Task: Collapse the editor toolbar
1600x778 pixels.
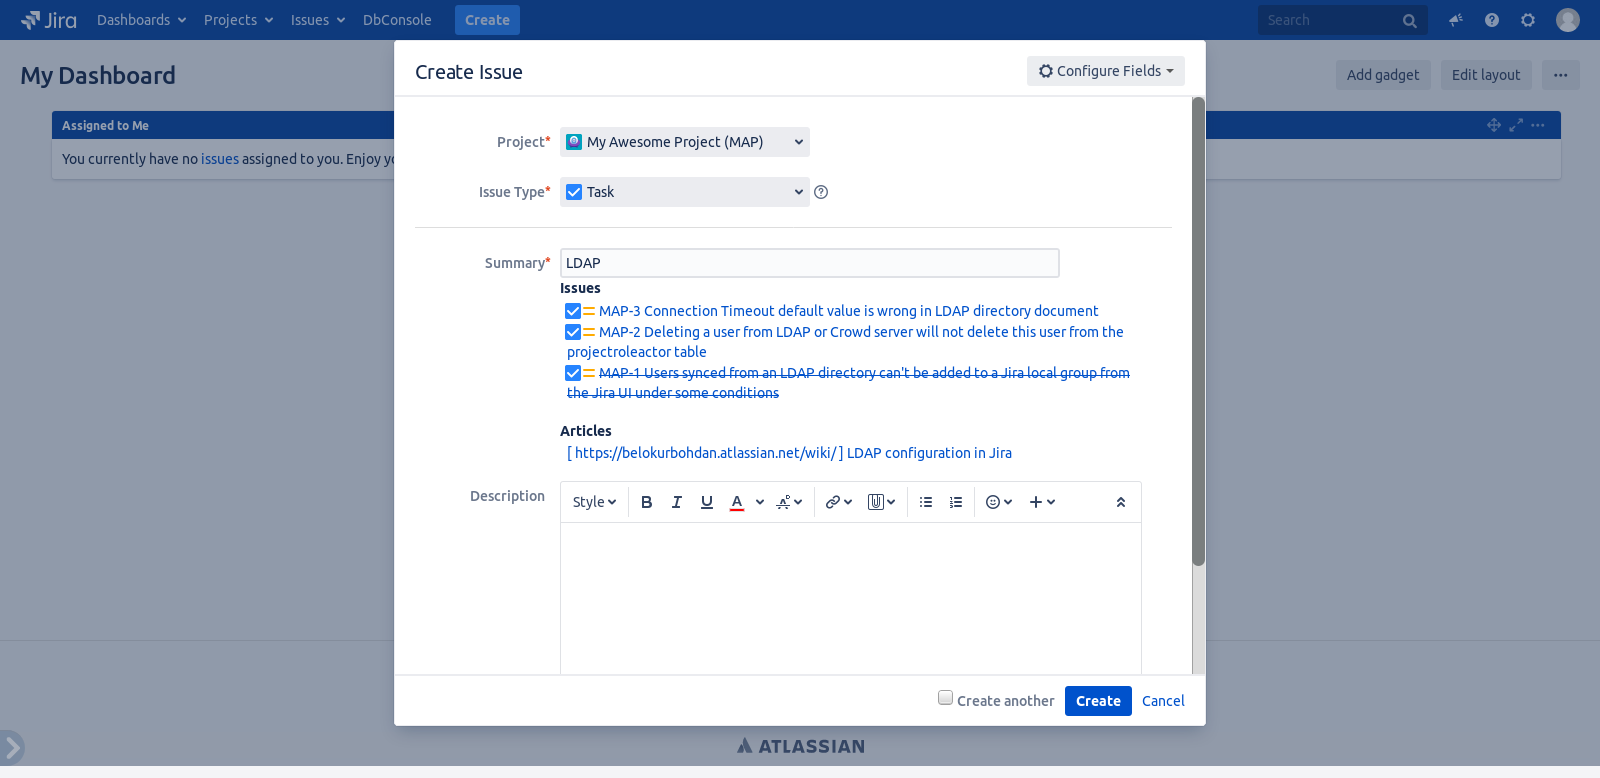Action: [1121, 502]
